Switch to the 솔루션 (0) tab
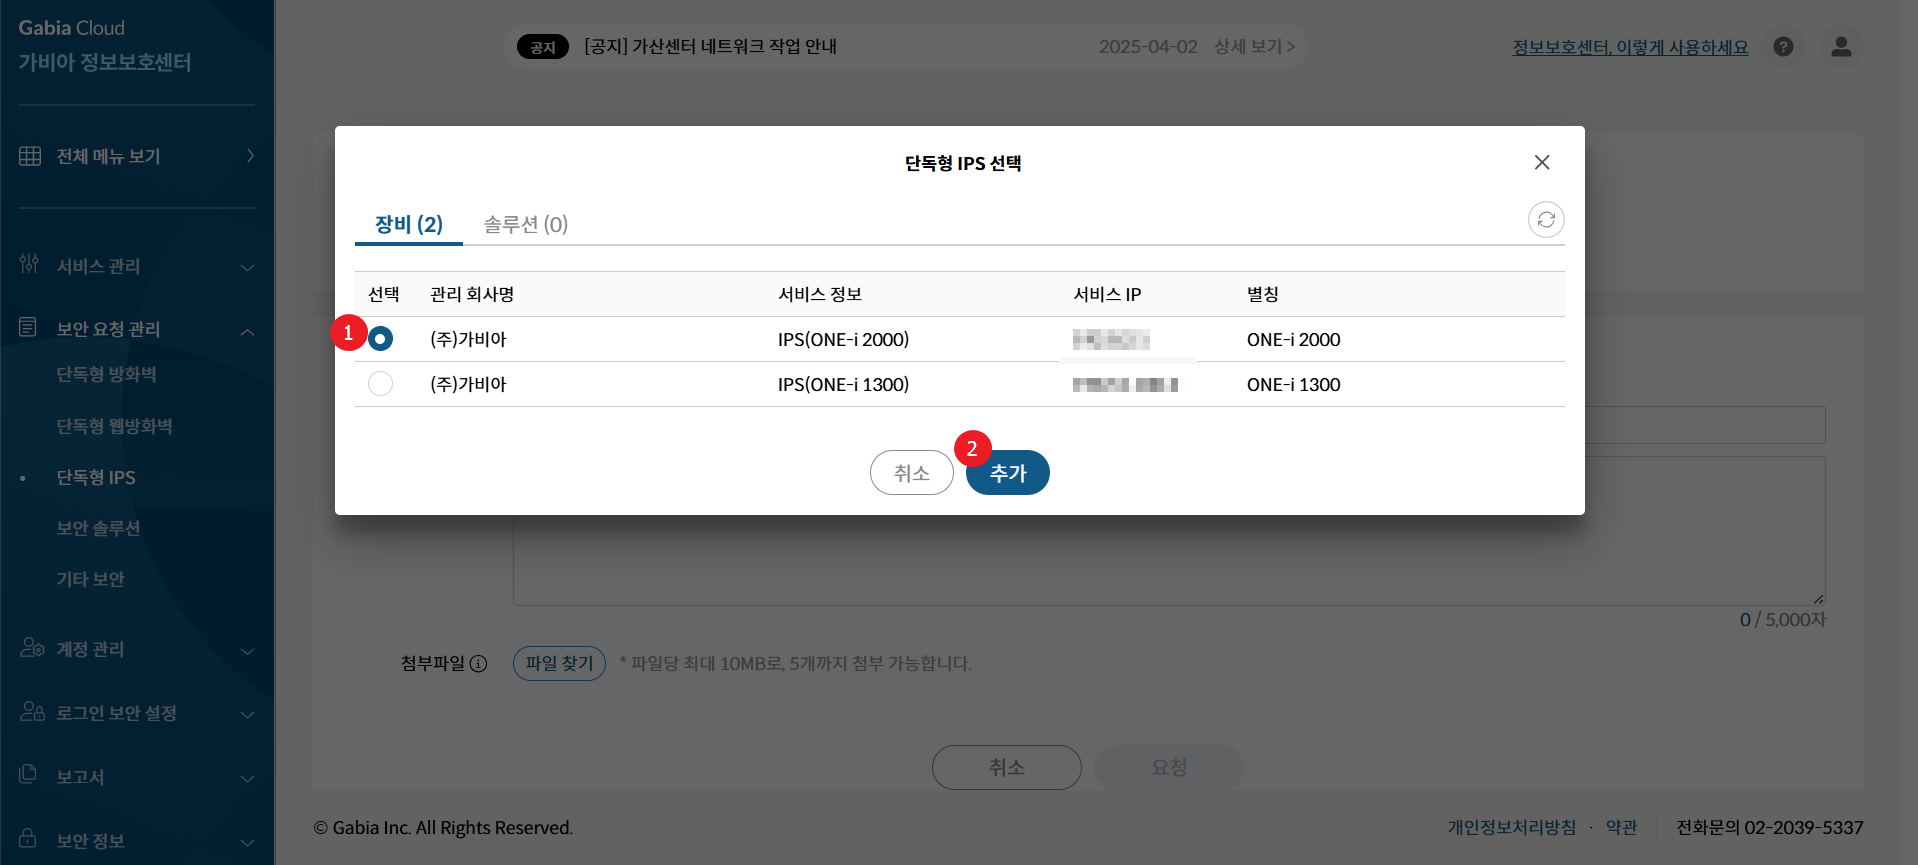 526,224
